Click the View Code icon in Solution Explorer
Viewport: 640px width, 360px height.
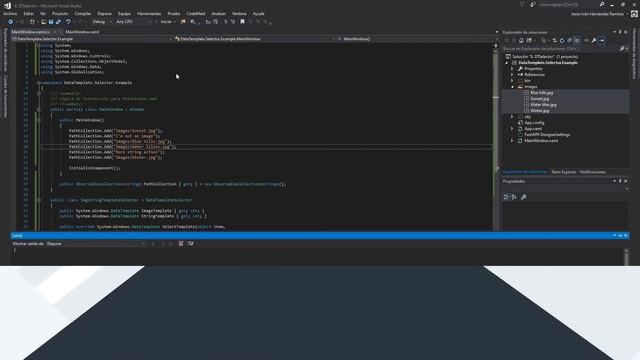pyautogui.click(x=587, y=40)
